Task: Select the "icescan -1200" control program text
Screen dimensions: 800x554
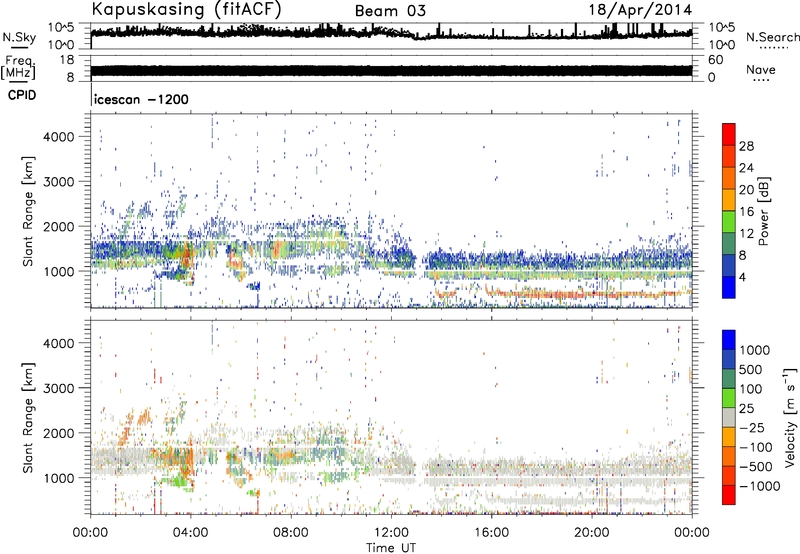Action: (141, 99)
